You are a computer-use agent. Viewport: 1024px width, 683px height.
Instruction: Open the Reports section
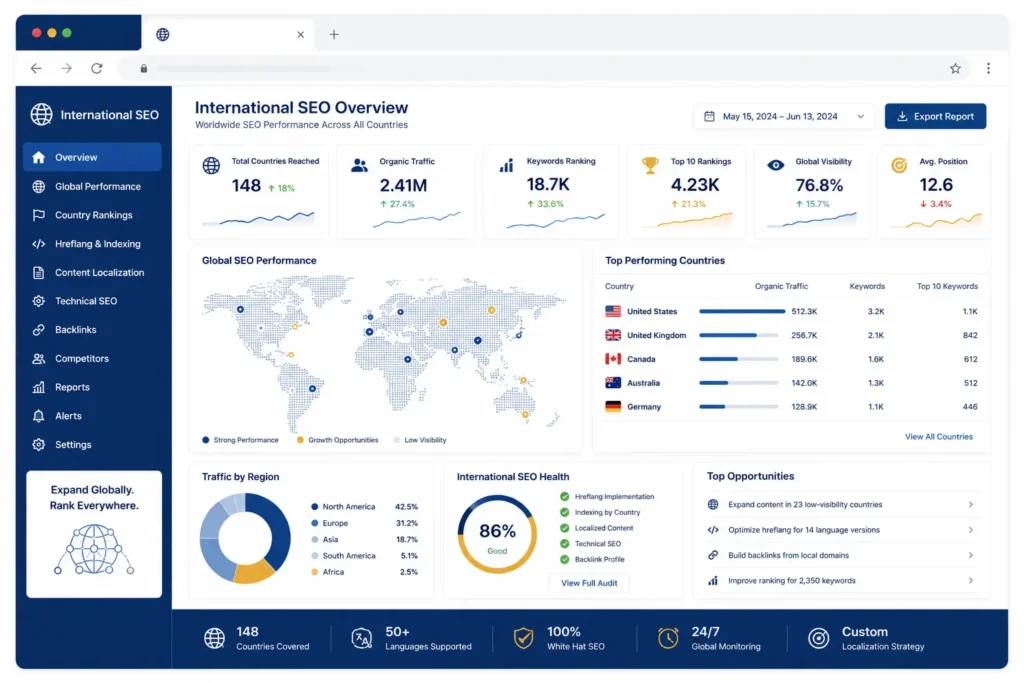[x=92, y=387]
